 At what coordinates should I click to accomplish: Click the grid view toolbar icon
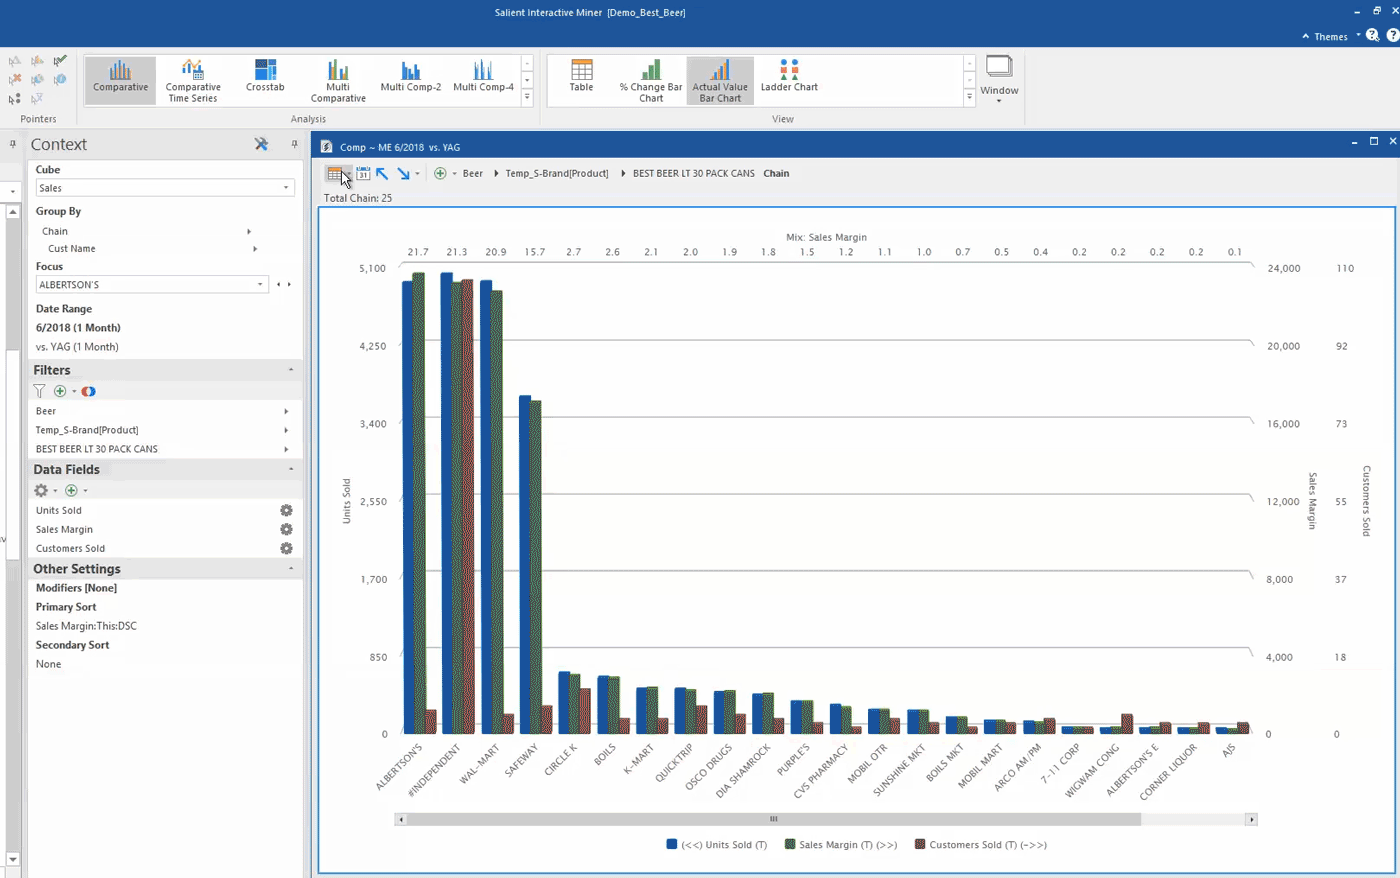pyautogui.click(x=335, y=173)
